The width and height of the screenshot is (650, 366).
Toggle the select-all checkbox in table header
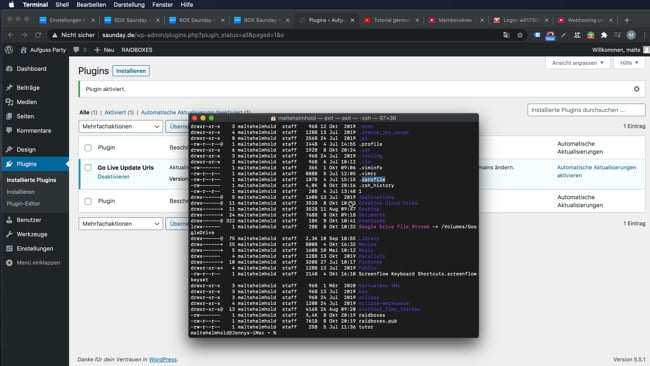(88, 148)
